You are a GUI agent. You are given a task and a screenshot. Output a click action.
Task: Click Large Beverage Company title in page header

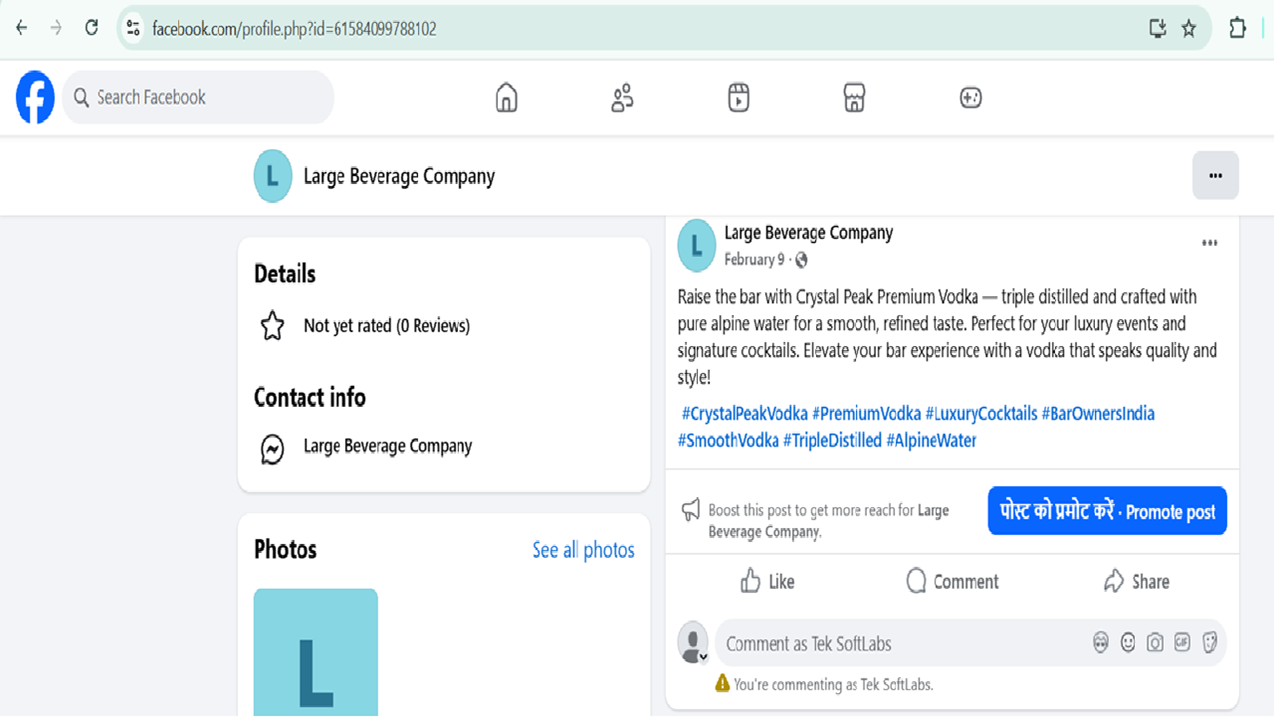[399, 176]
